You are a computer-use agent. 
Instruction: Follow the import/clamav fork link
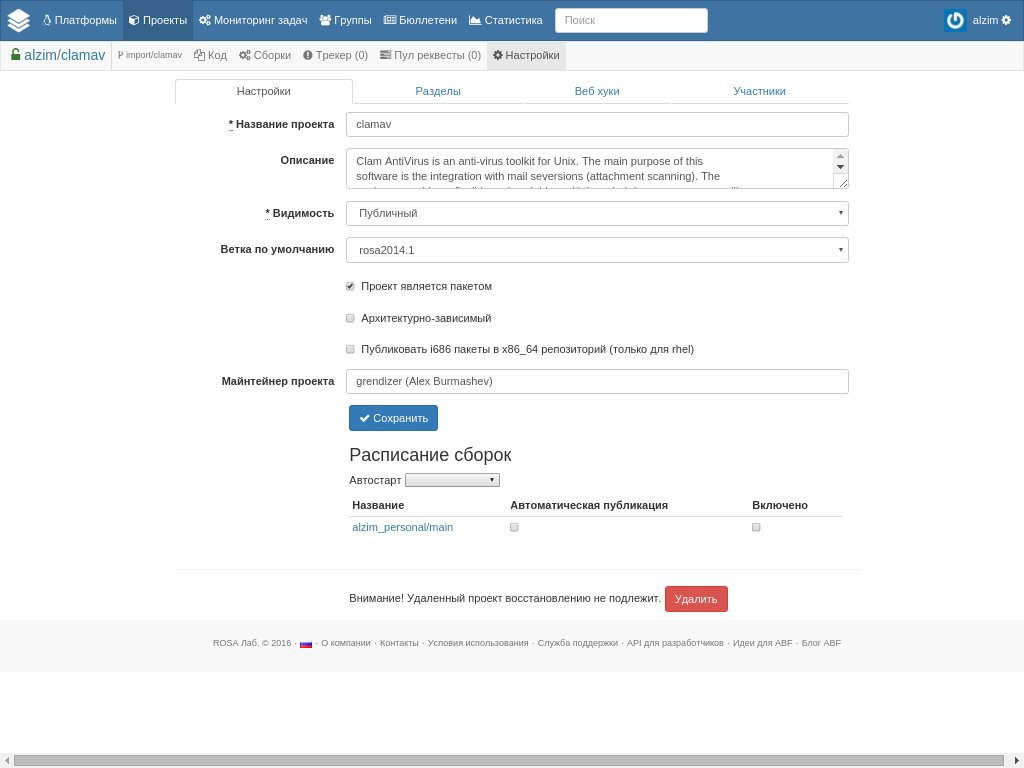[150, 55]
